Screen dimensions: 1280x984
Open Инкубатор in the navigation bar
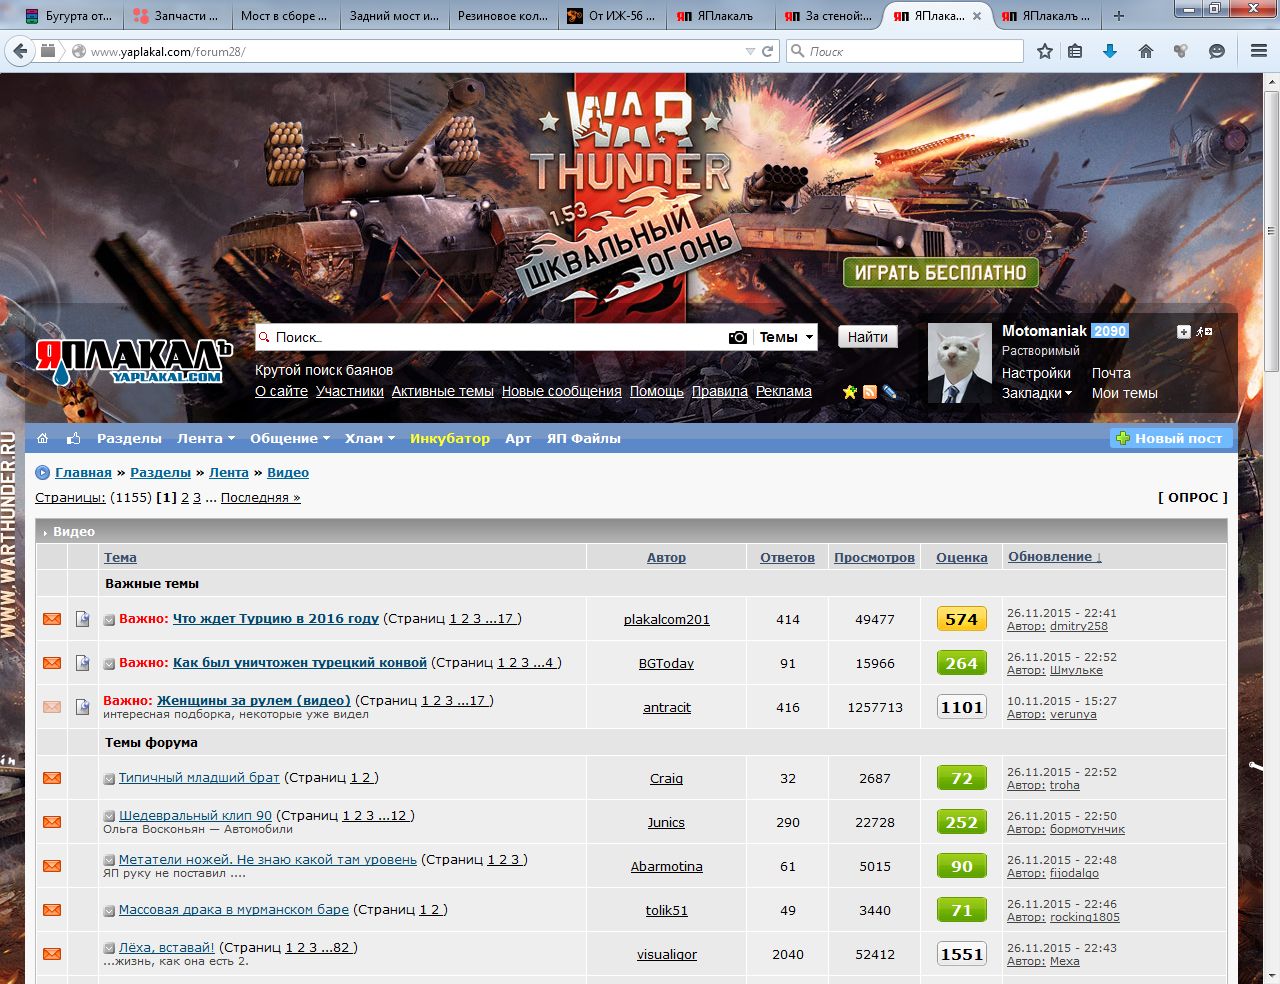coord(450,438)
